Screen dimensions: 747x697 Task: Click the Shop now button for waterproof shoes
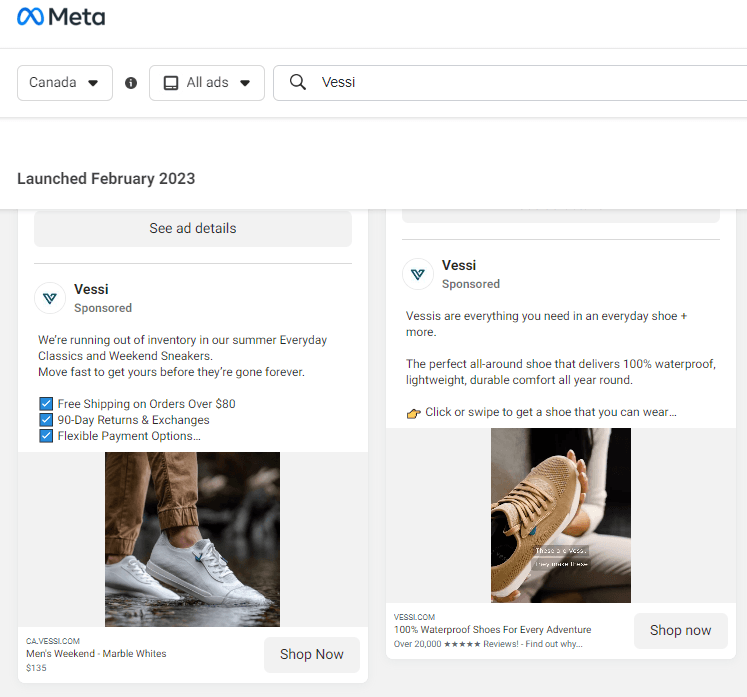(x=680, y=630)
